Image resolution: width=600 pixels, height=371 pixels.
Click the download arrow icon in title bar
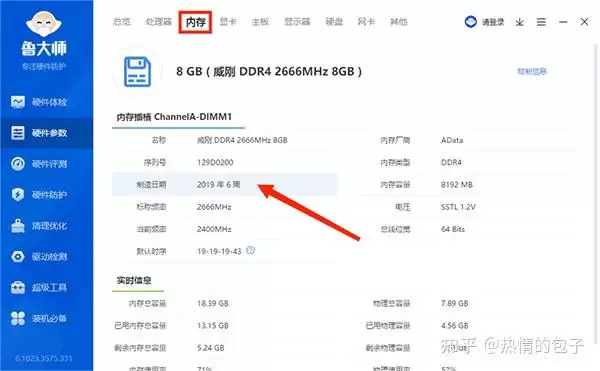(x=519, y=22)
